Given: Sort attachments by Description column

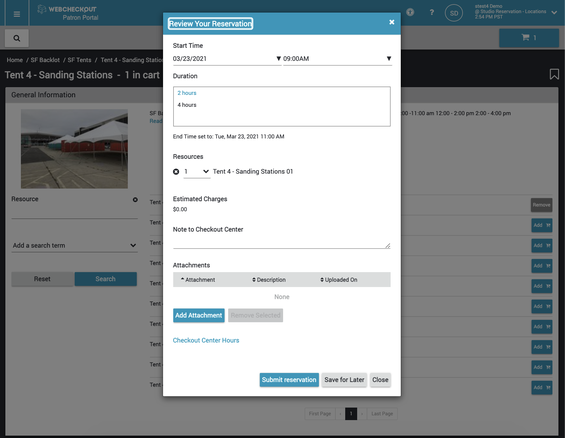Looking at the screenshot, I should click(x=269, y=280).
